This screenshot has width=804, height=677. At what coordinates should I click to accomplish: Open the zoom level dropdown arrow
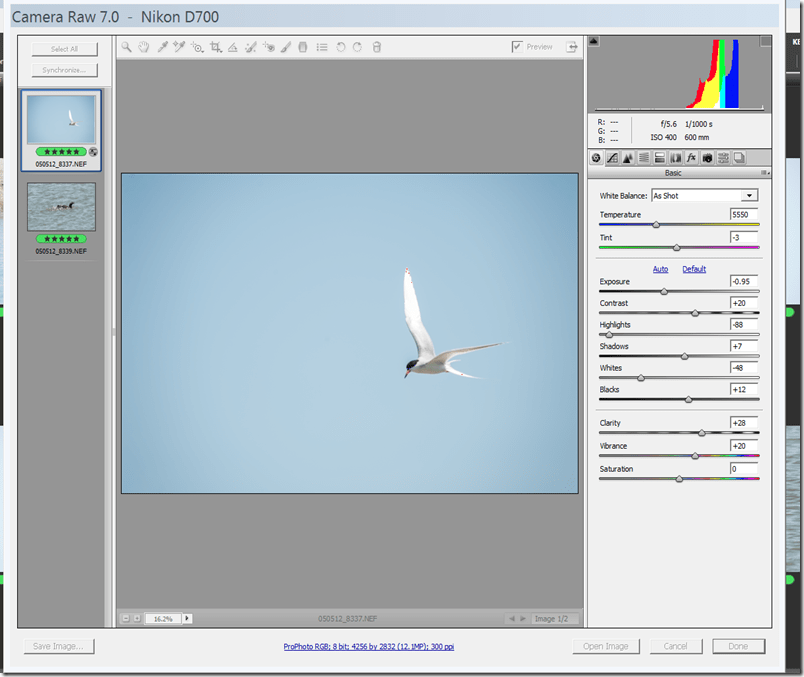187,619
